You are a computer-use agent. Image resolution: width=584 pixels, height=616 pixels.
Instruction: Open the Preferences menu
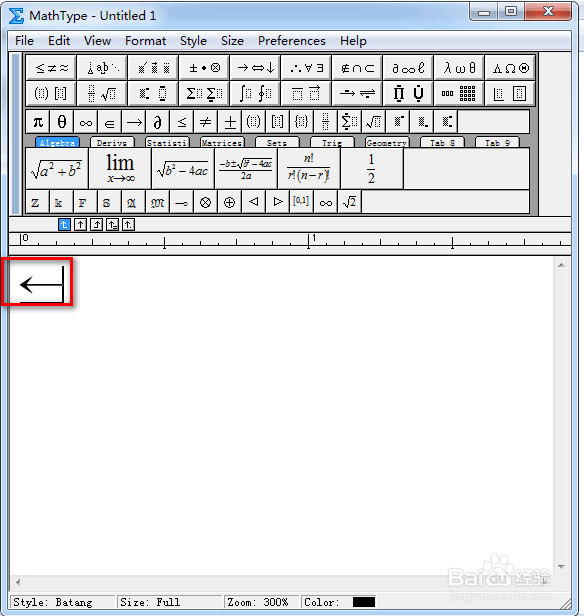pos(292,41)
